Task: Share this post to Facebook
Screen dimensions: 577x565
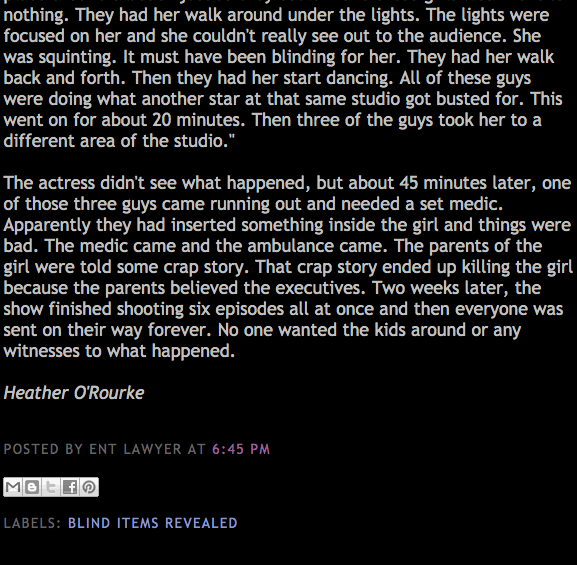Action: (70, 487)
